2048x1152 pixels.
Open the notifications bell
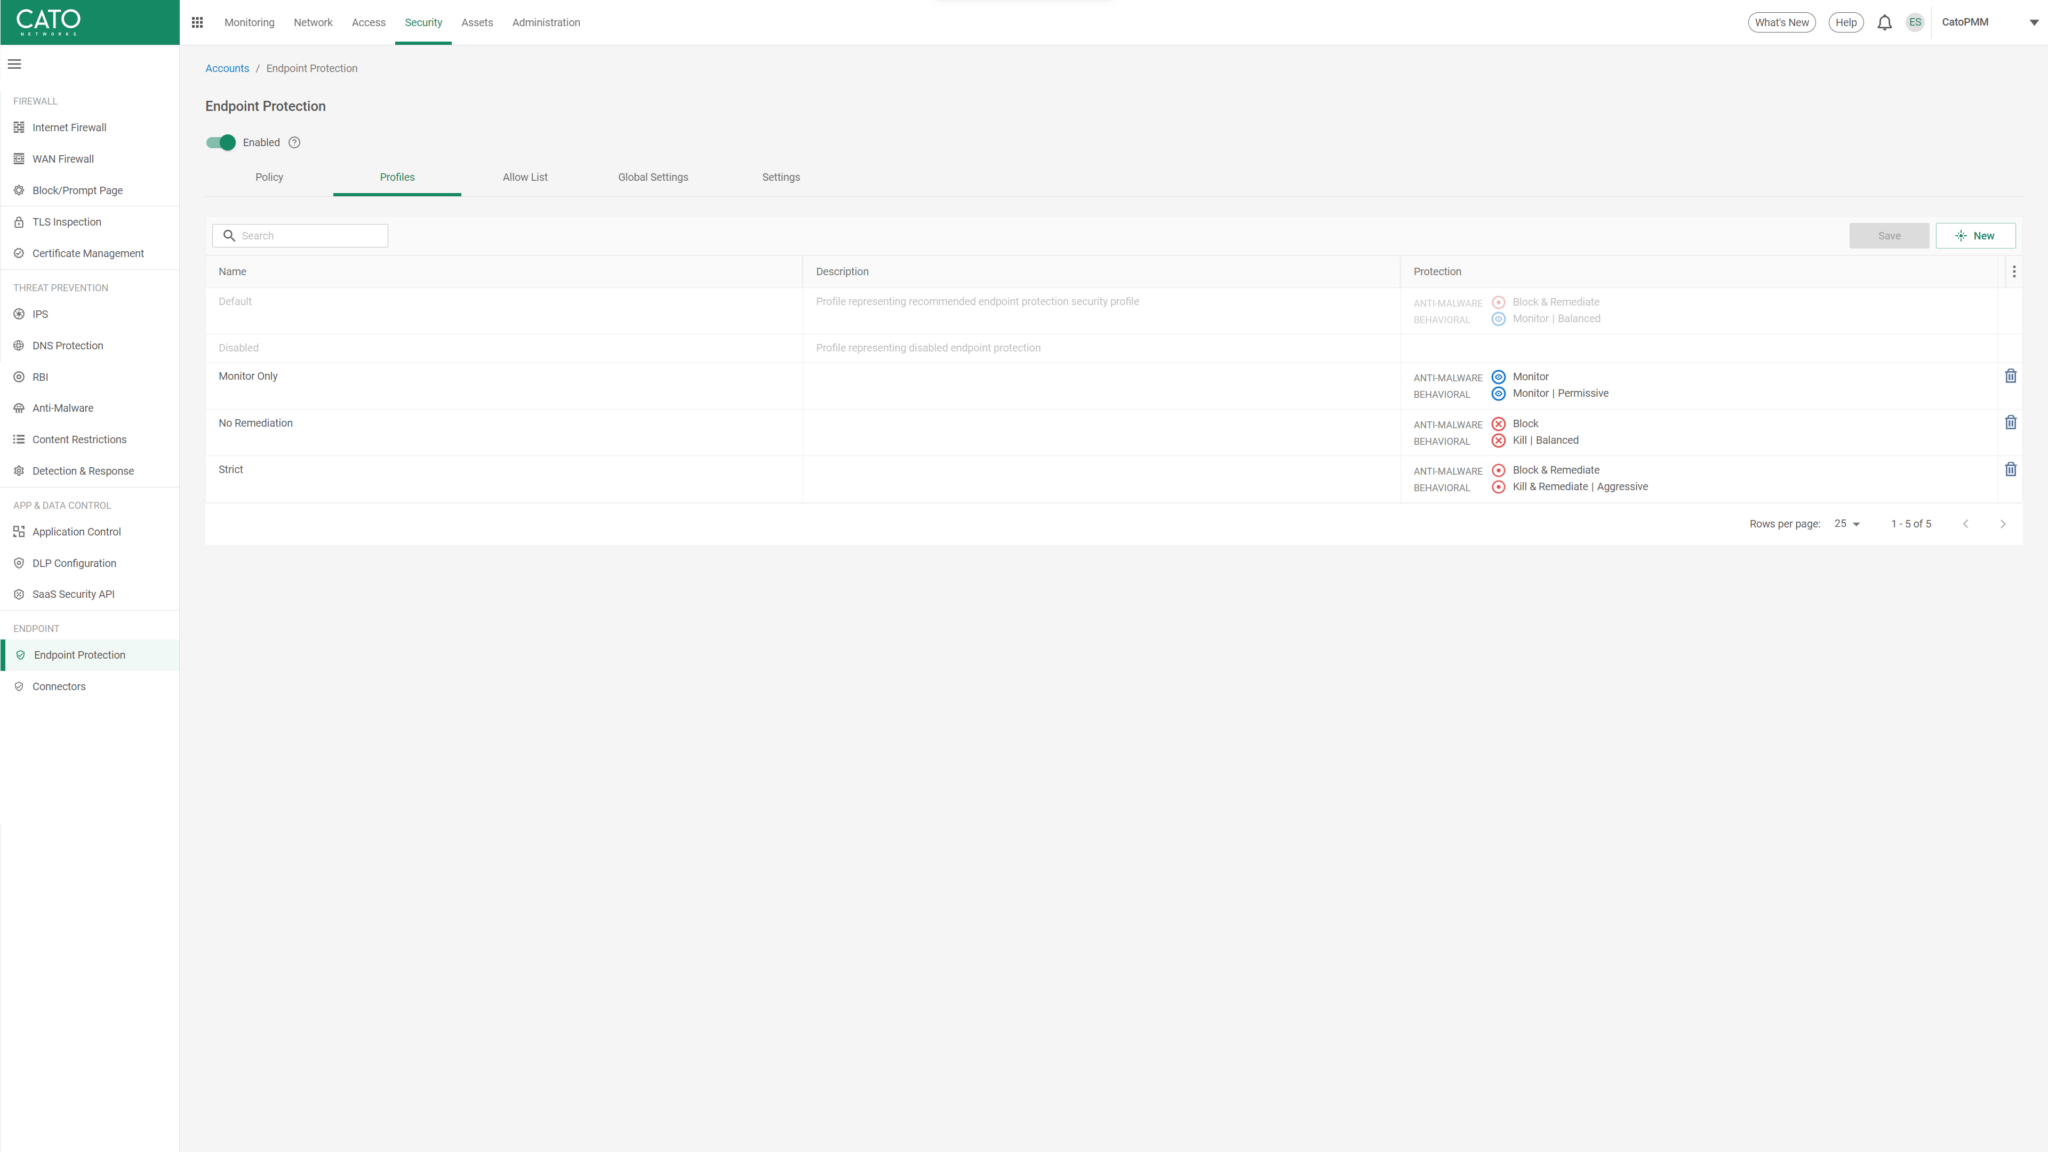1884,22
